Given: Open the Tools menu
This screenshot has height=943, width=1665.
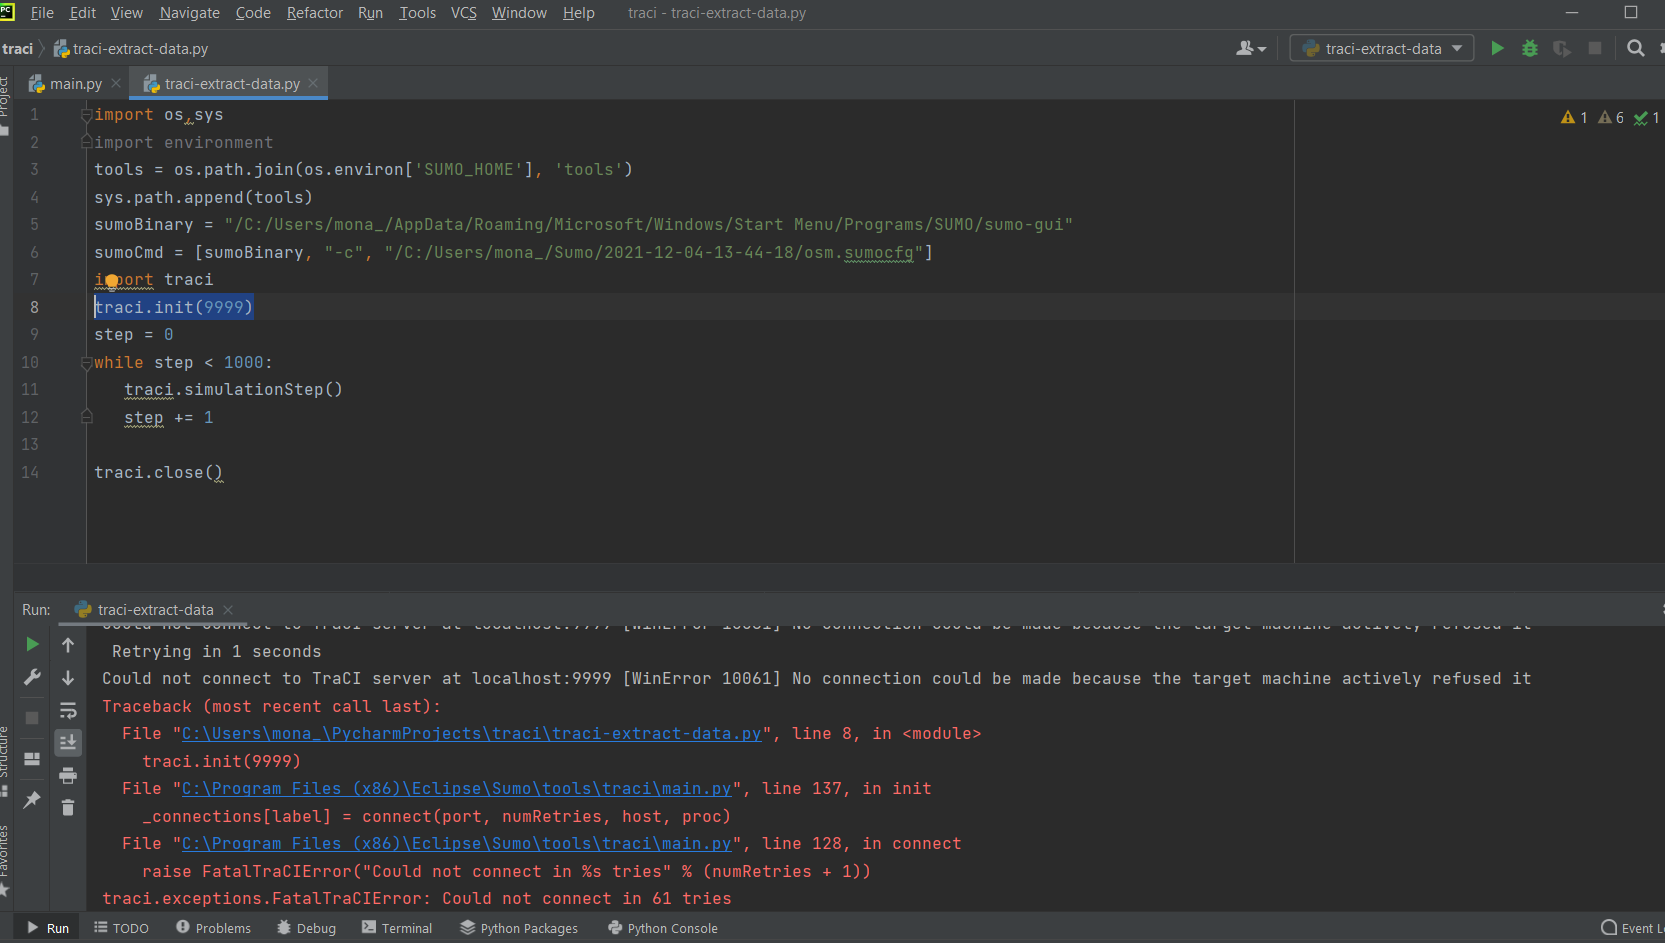Looking at the screenshot, I should coord(417,13).
